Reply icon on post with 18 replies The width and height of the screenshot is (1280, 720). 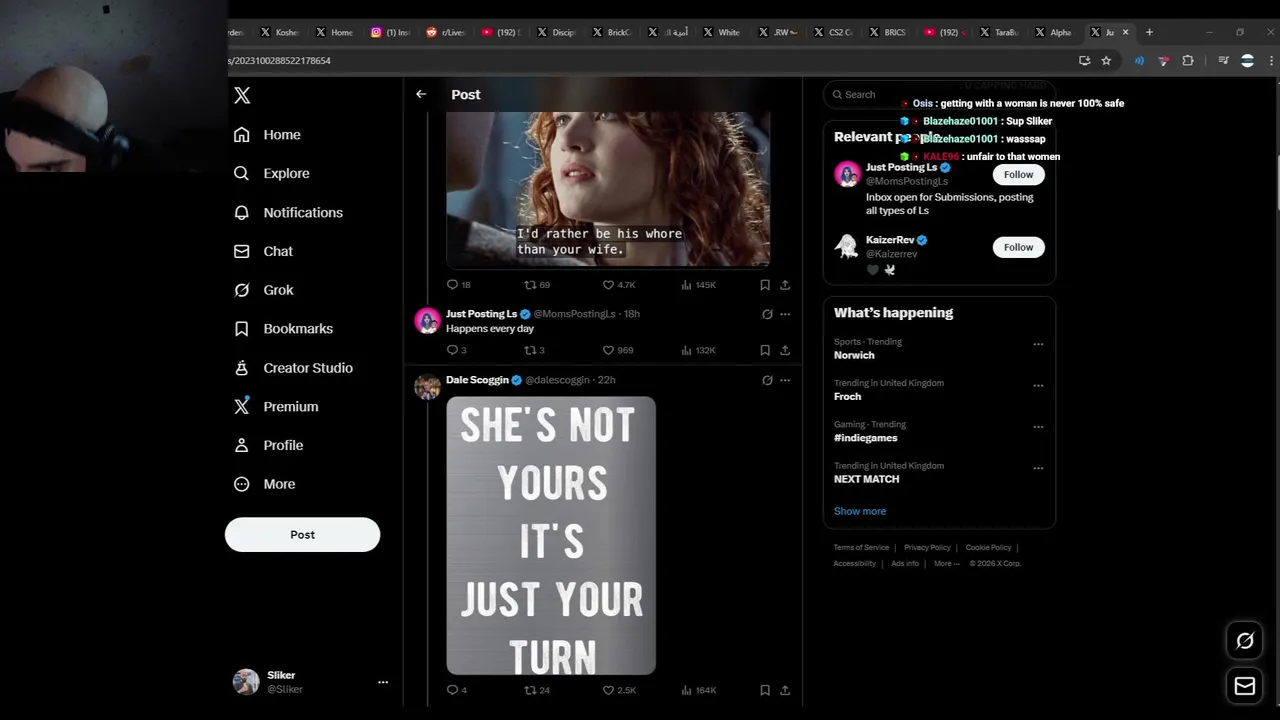tap(452, 285)
